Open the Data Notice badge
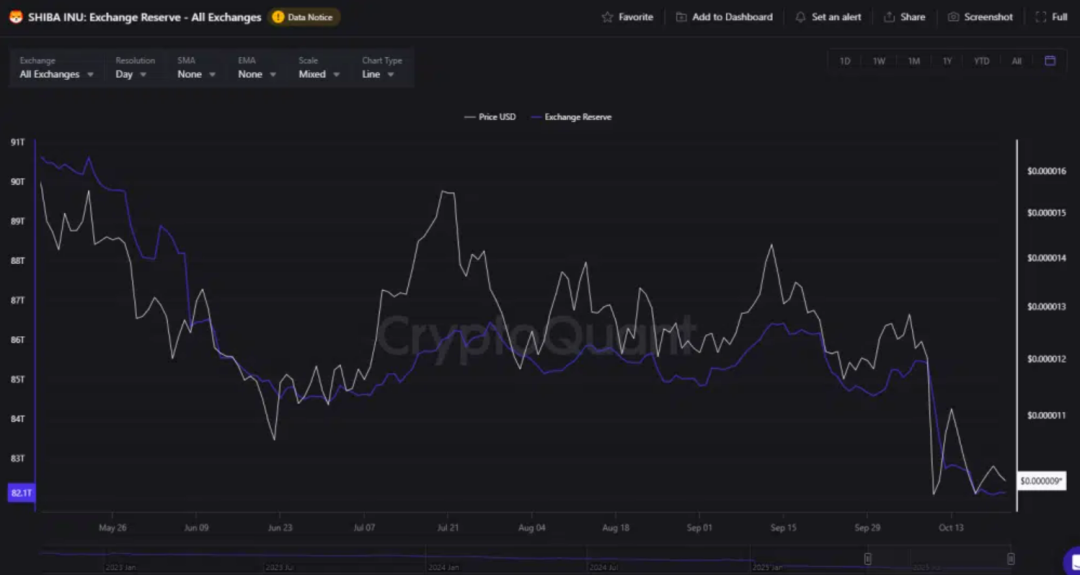This screenshot has width=1080, height=575. click(x=305, y=17)
